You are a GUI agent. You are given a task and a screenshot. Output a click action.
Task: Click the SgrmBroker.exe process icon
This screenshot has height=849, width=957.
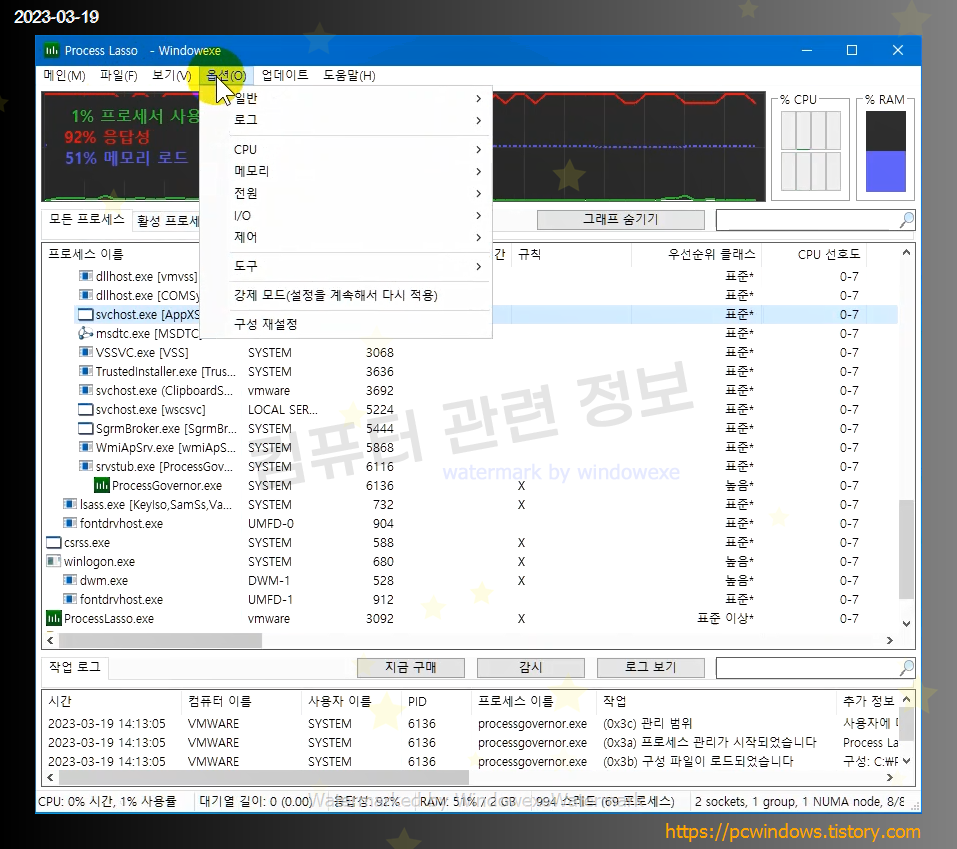coord(86,428)
